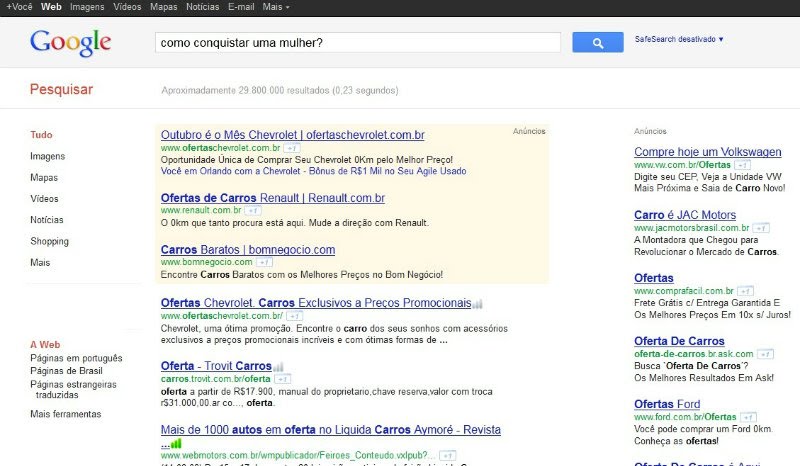Select Vídeos filter in left sidebar
Viewport: 800px width, 466px height.
(x=44, y=199)
